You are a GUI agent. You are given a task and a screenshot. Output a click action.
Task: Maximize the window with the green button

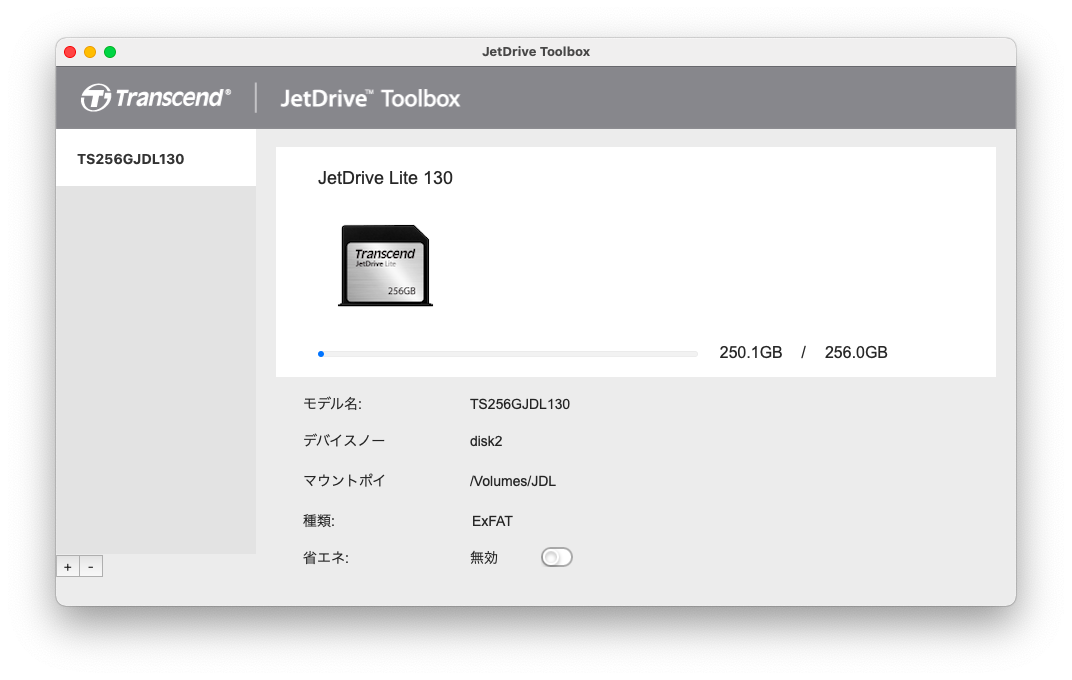(110, 52)
